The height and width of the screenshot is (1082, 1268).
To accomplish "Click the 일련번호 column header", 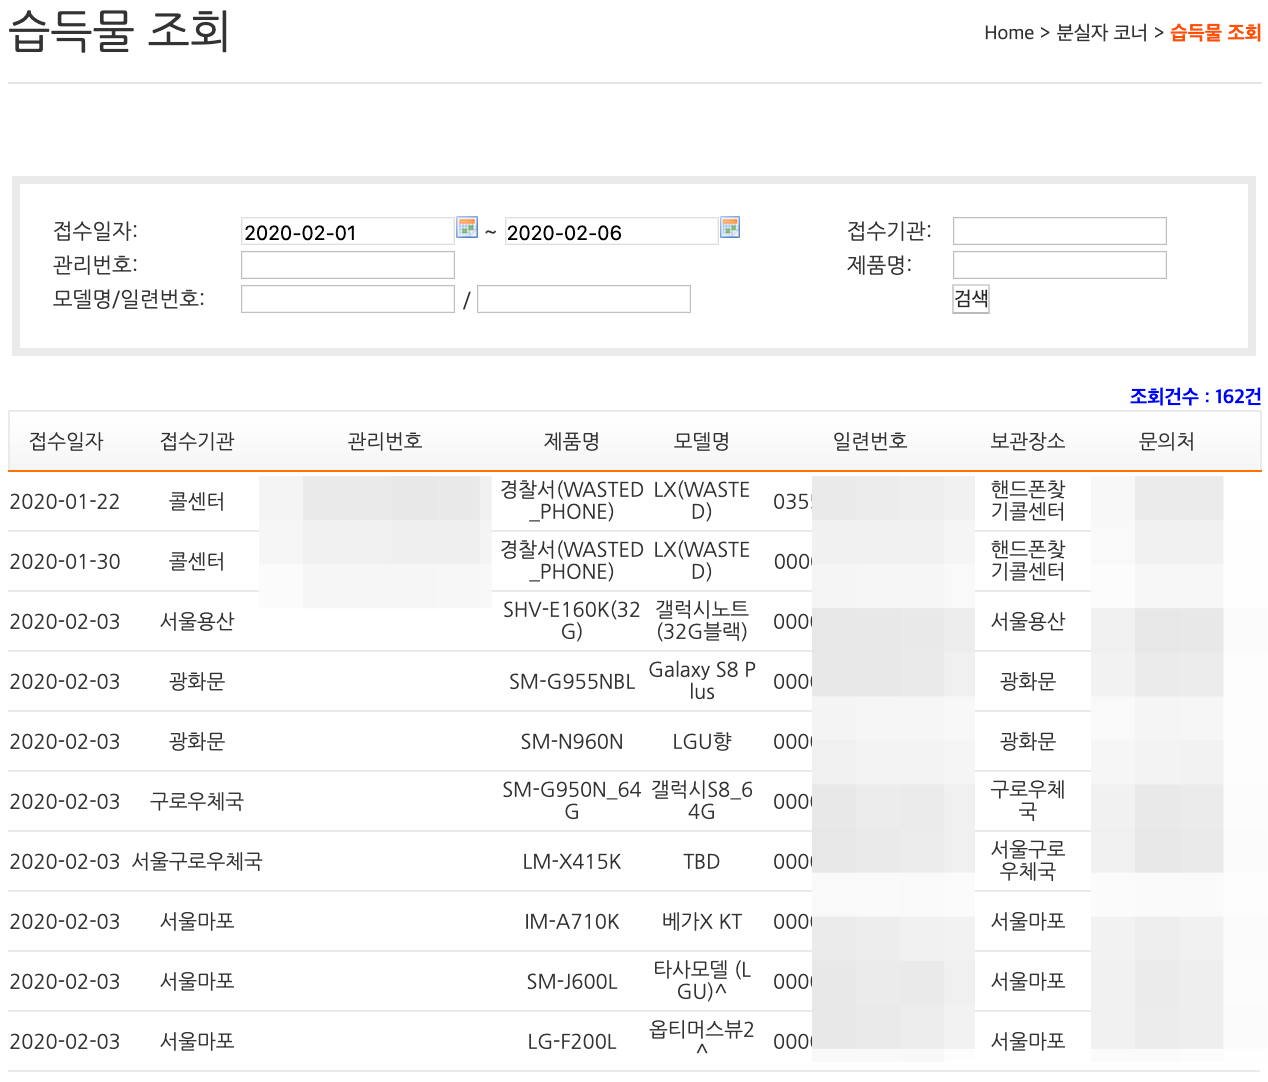I will click(x=870, y=441).
